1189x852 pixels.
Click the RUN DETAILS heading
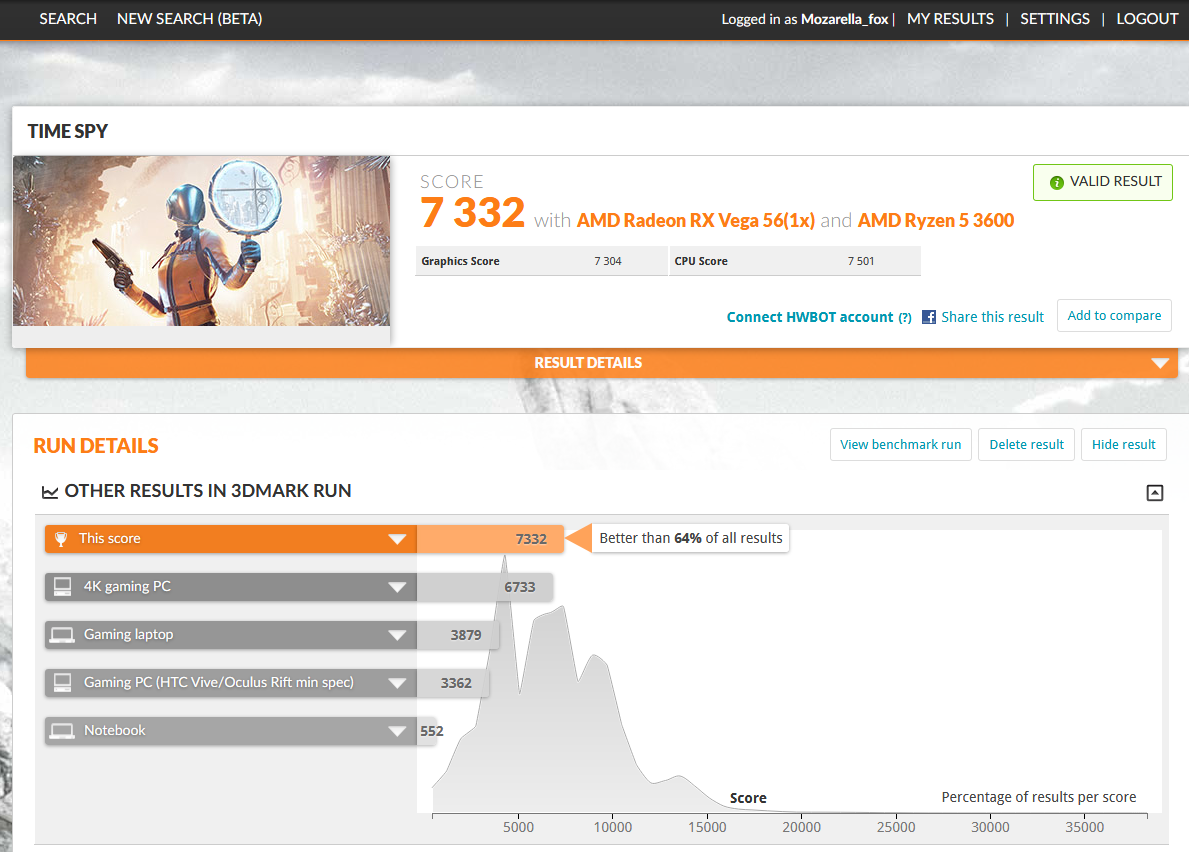coord(96,446)
